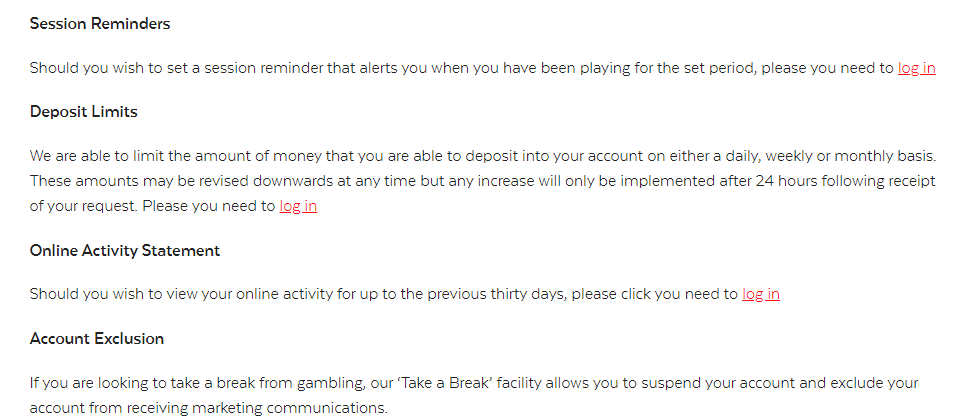Select the Session Reminders heading
Viewport: 970px width, 418px height.
coord(100,24)
